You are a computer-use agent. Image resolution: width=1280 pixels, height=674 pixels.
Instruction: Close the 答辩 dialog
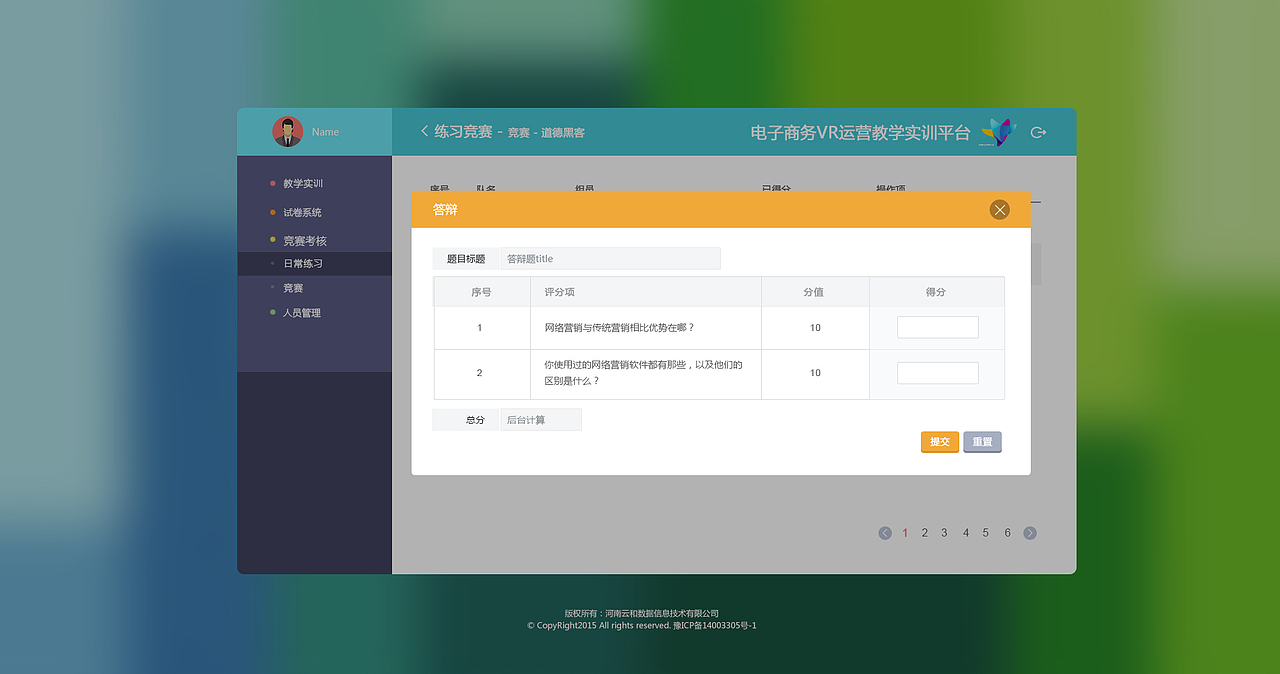(x=999, y=209)
